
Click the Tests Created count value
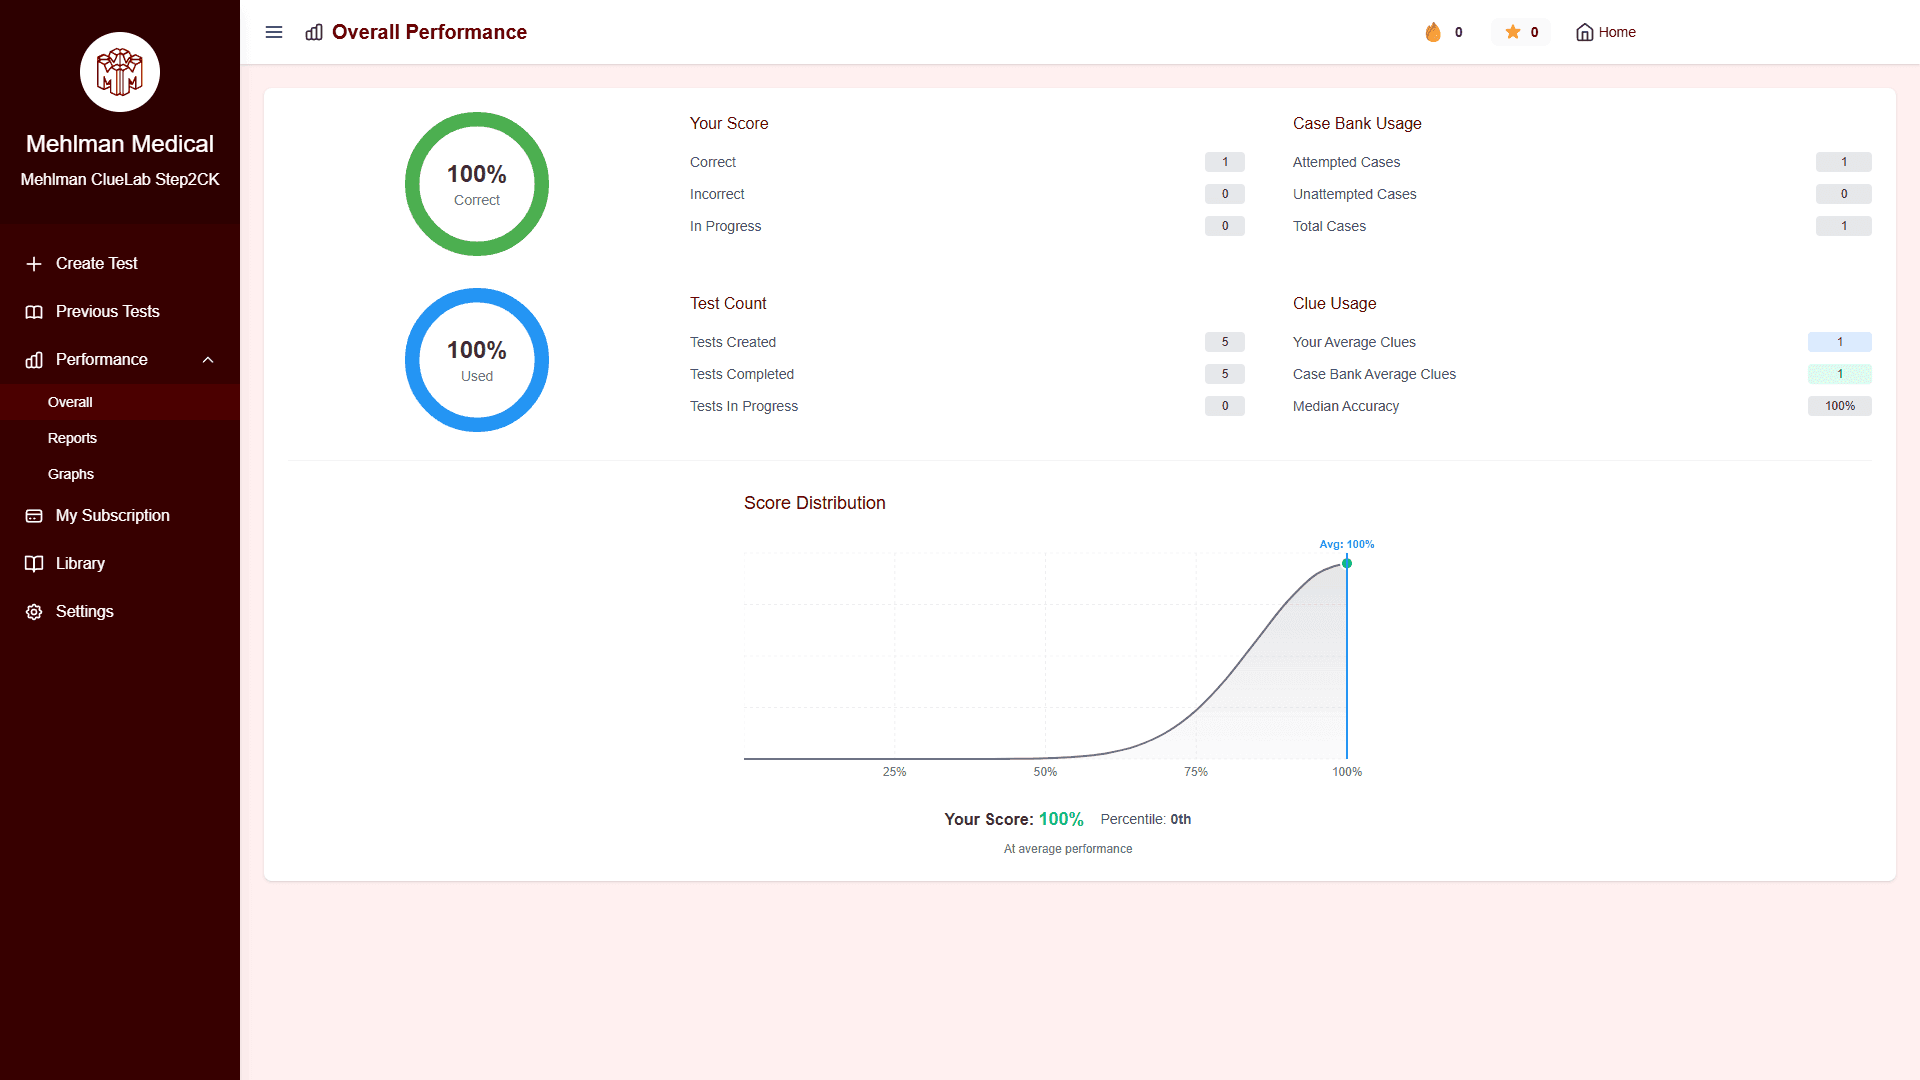point(1225,342)
